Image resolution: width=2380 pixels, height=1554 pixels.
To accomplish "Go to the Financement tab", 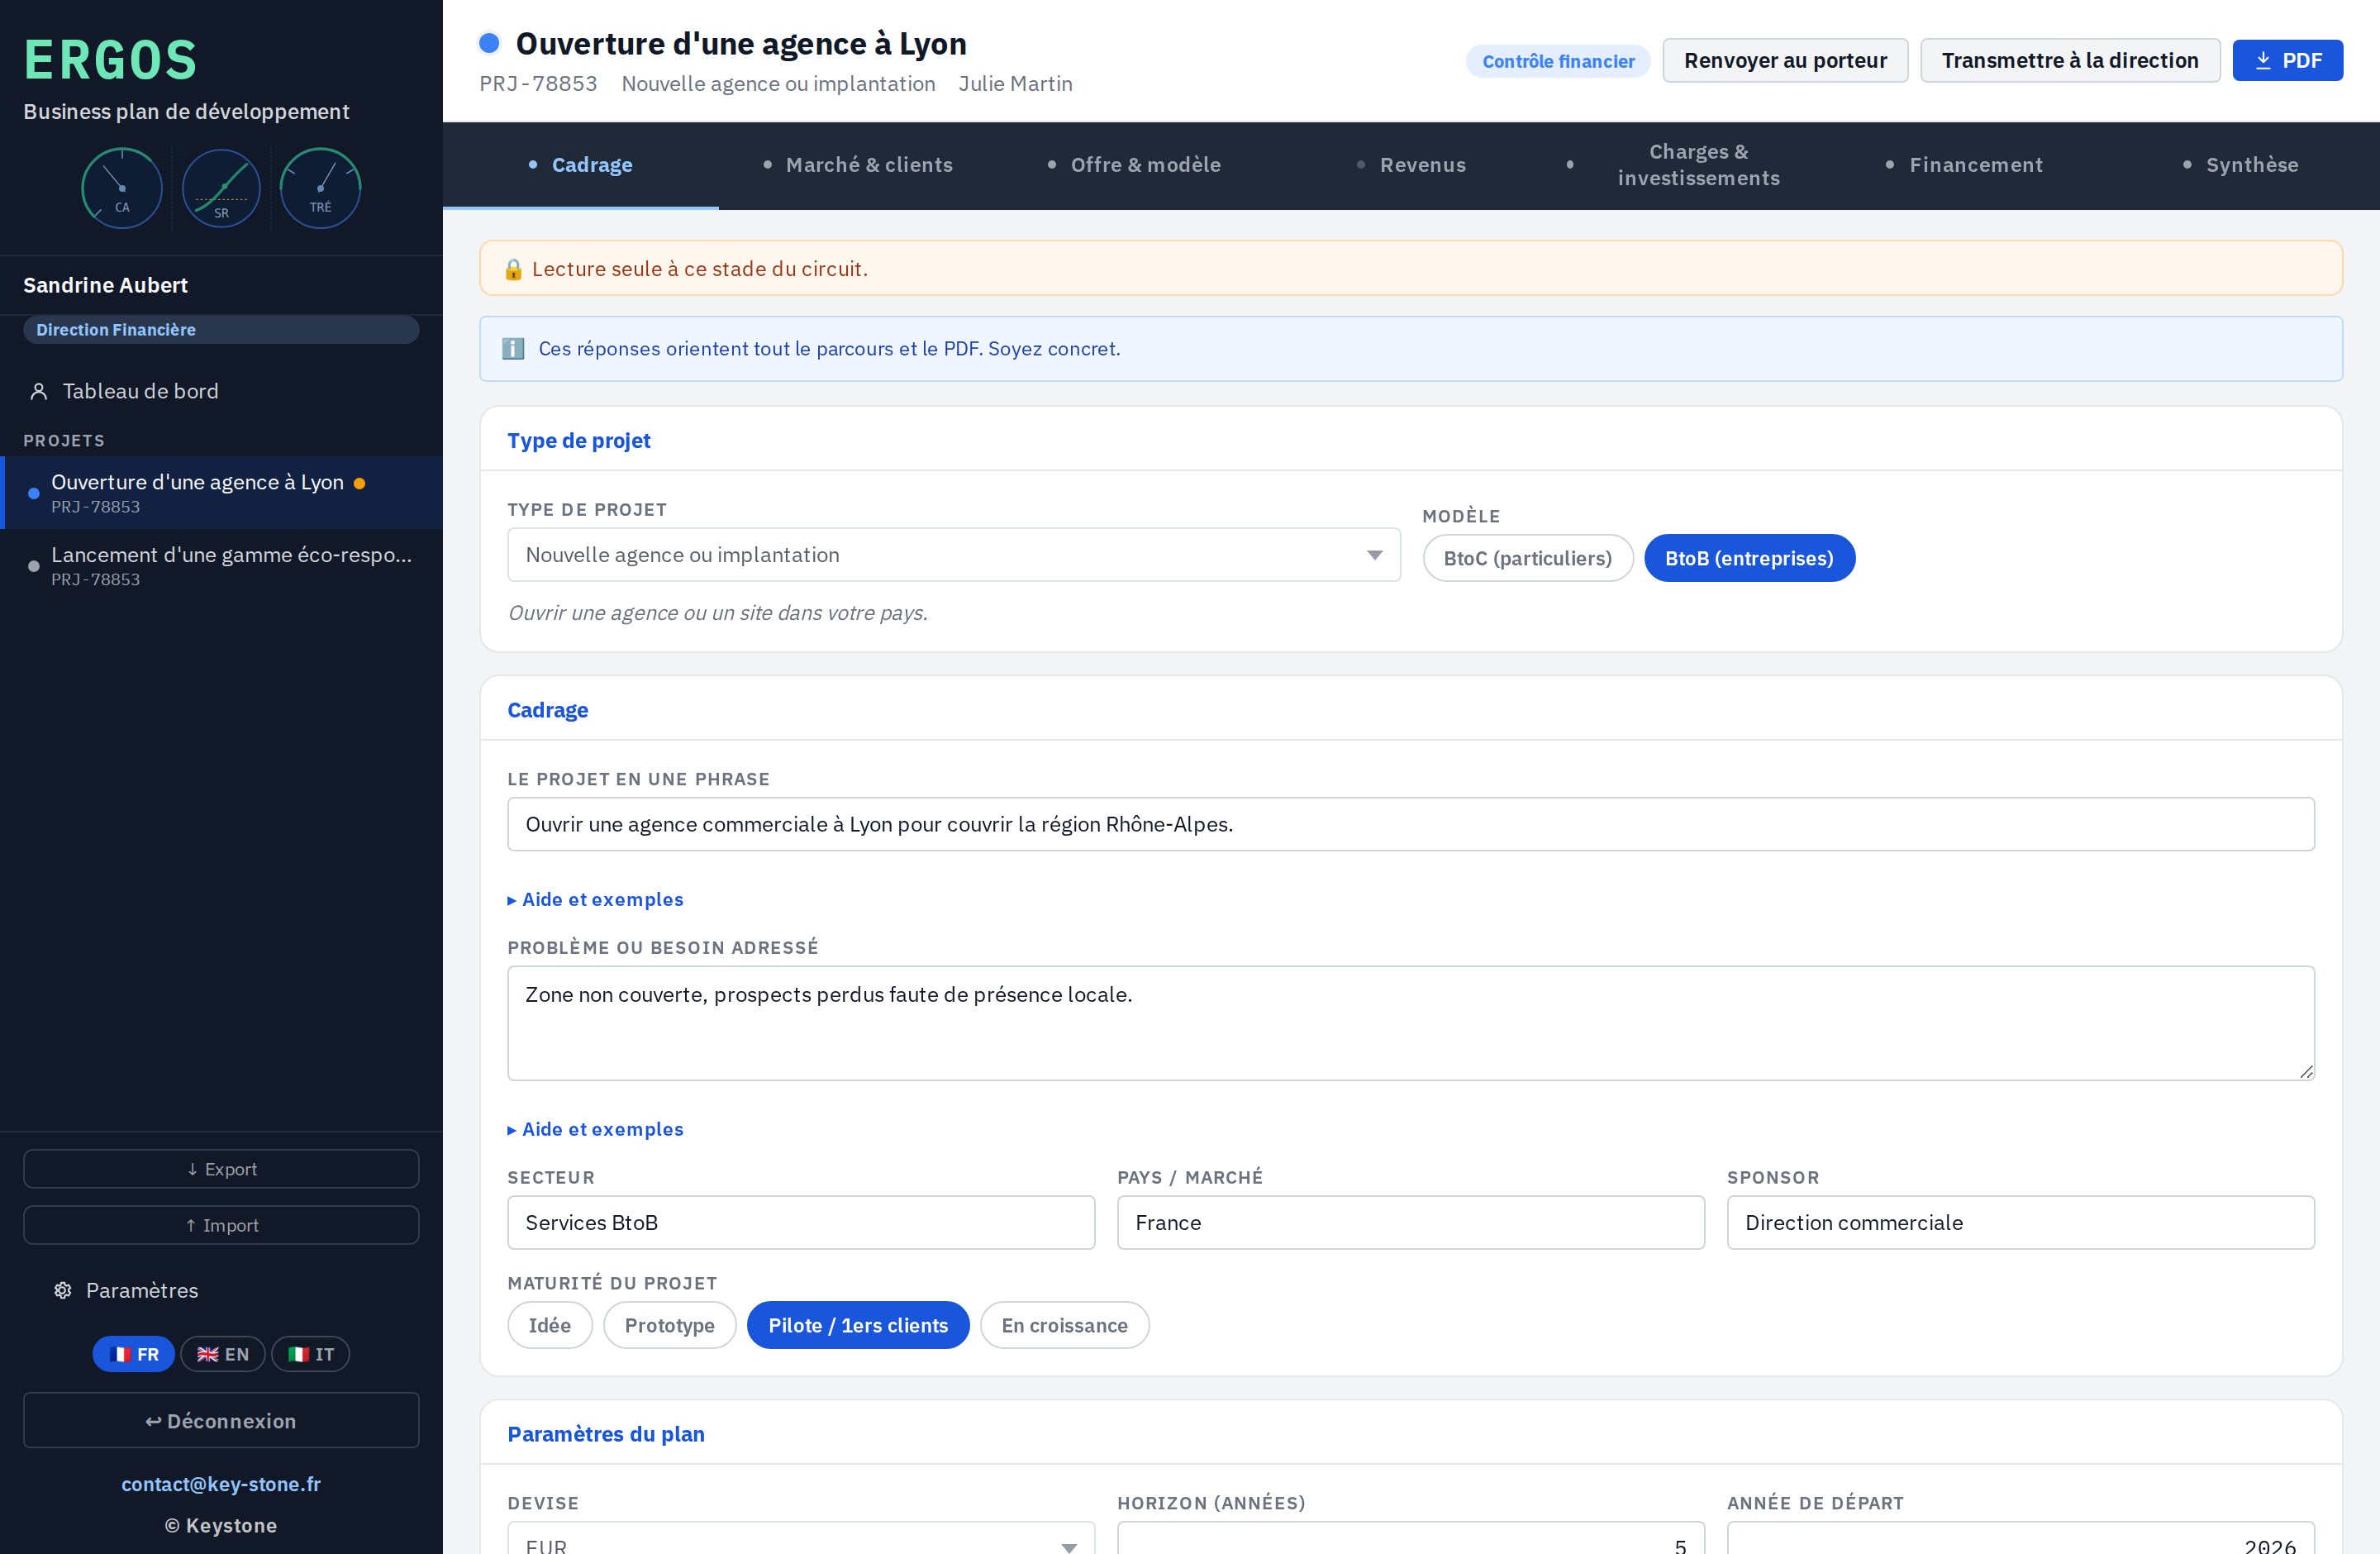I will click(x=1964, y=165).
